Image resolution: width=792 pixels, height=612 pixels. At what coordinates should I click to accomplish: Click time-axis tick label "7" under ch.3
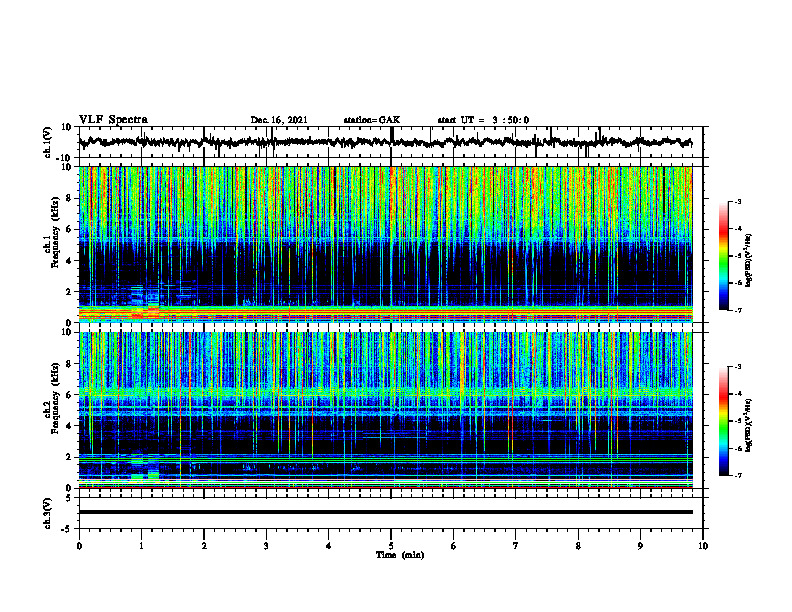(516, 546)
